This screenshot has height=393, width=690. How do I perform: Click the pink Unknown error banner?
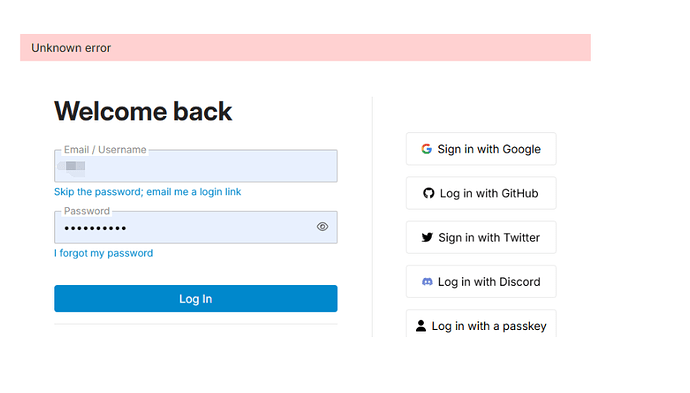[x=305, y=48]
